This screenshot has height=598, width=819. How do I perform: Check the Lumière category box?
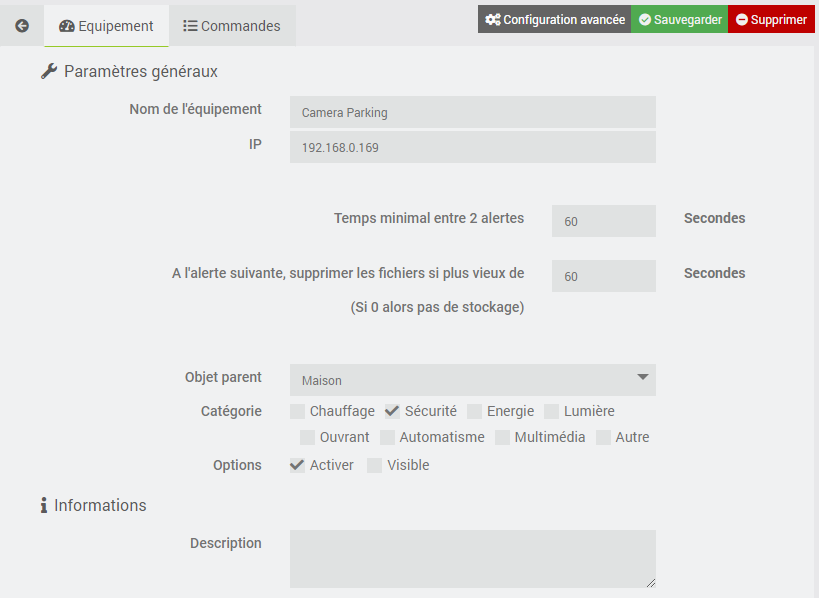(552, 411)
